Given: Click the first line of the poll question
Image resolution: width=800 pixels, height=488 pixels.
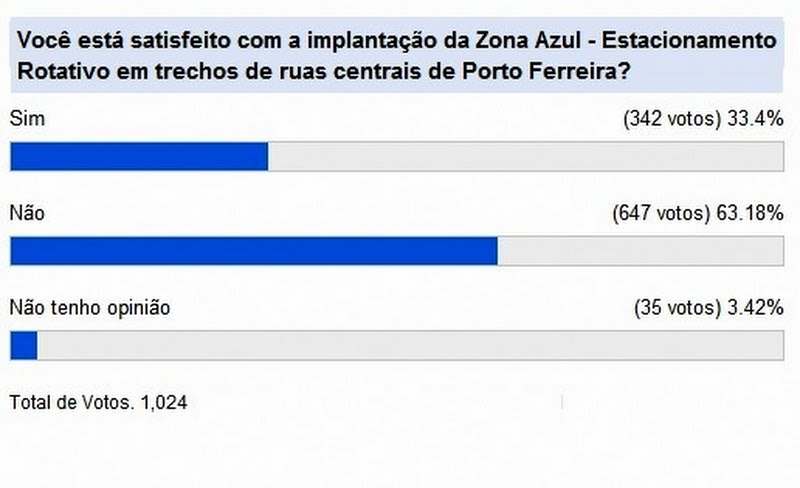Looking at the screenshot, I should point(396,43).
